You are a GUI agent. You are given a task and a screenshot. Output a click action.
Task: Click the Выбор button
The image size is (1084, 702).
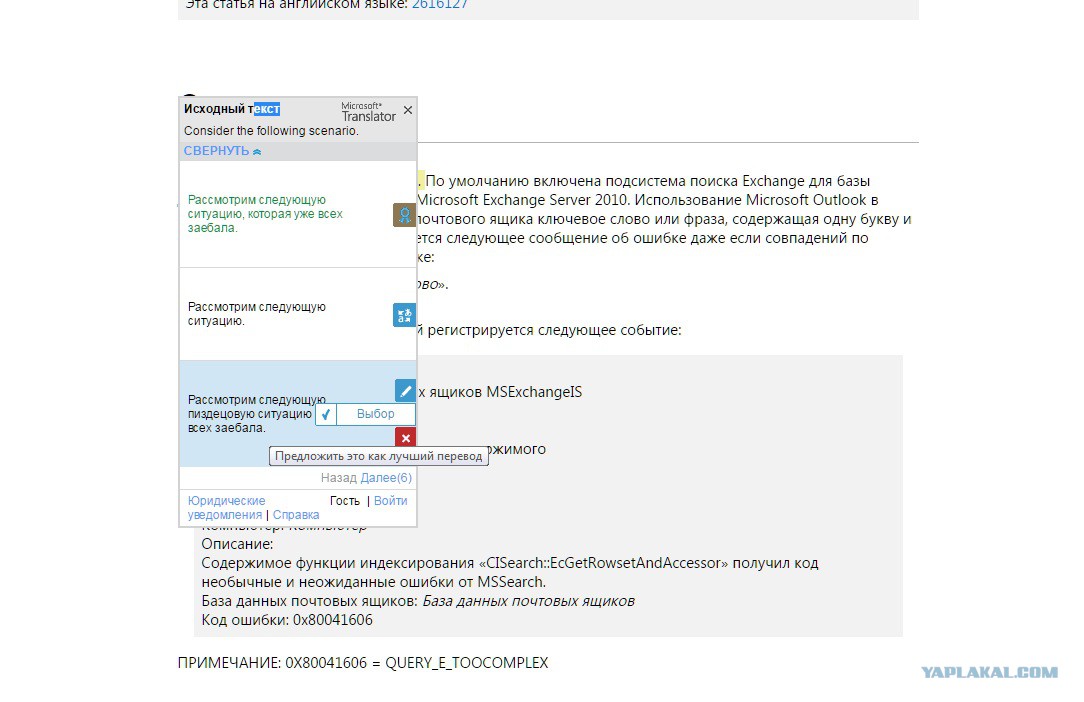pyautogui.click(x=375, y=414)
